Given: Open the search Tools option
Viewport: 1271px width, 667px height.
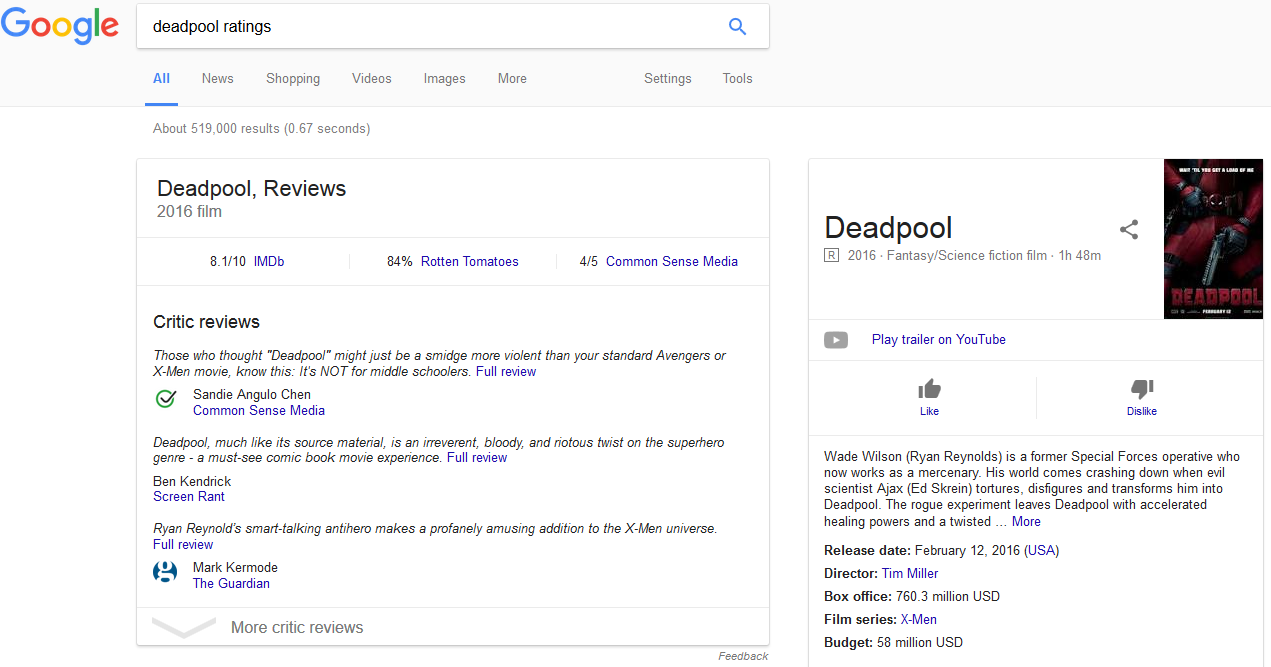Looking at the screenshot, I should (737, 79).
